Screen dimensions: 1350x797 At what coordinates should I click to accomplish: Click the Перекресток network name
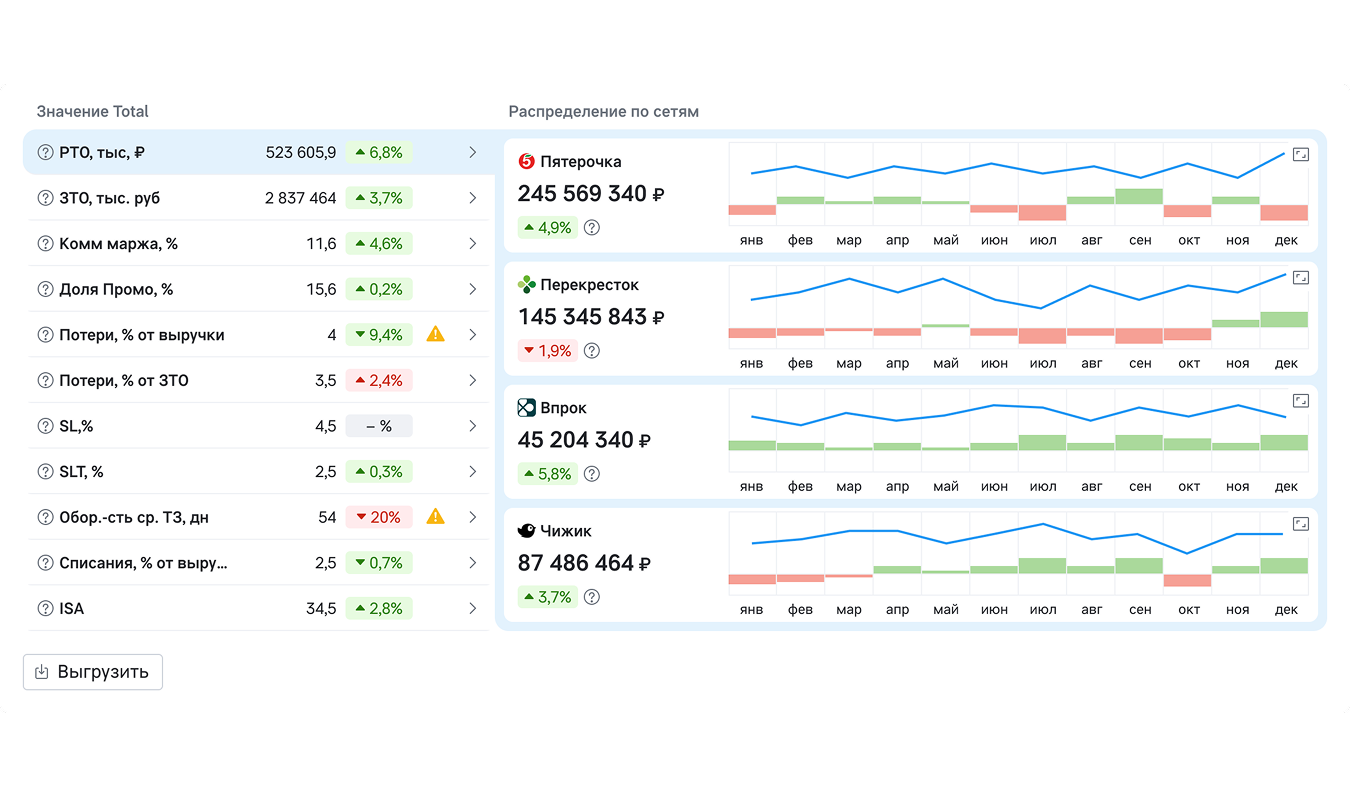[589, 285]
